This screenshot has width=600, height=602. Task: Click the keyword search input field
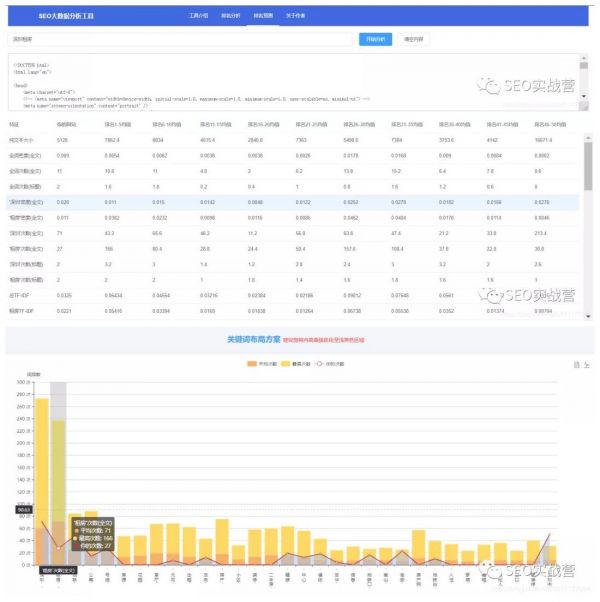[x=180, y=39]
